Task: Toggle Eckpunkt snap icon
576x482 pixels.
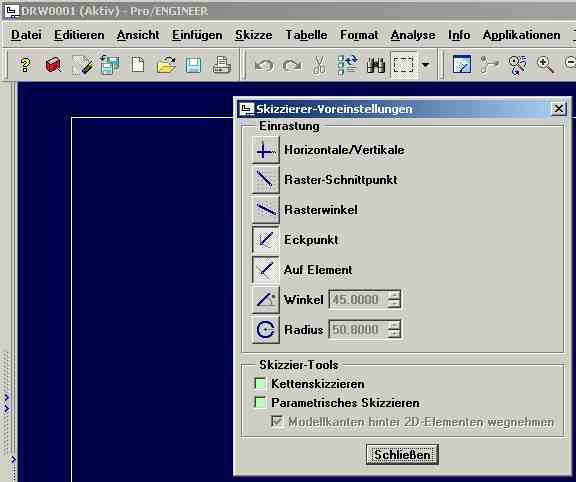Action: [266, 240]
